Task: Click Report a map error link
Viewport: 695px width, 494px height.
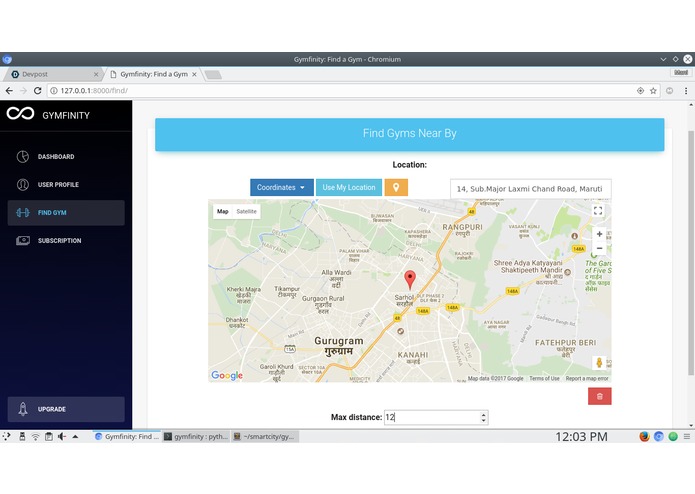Action: click(x=587, y=378)
